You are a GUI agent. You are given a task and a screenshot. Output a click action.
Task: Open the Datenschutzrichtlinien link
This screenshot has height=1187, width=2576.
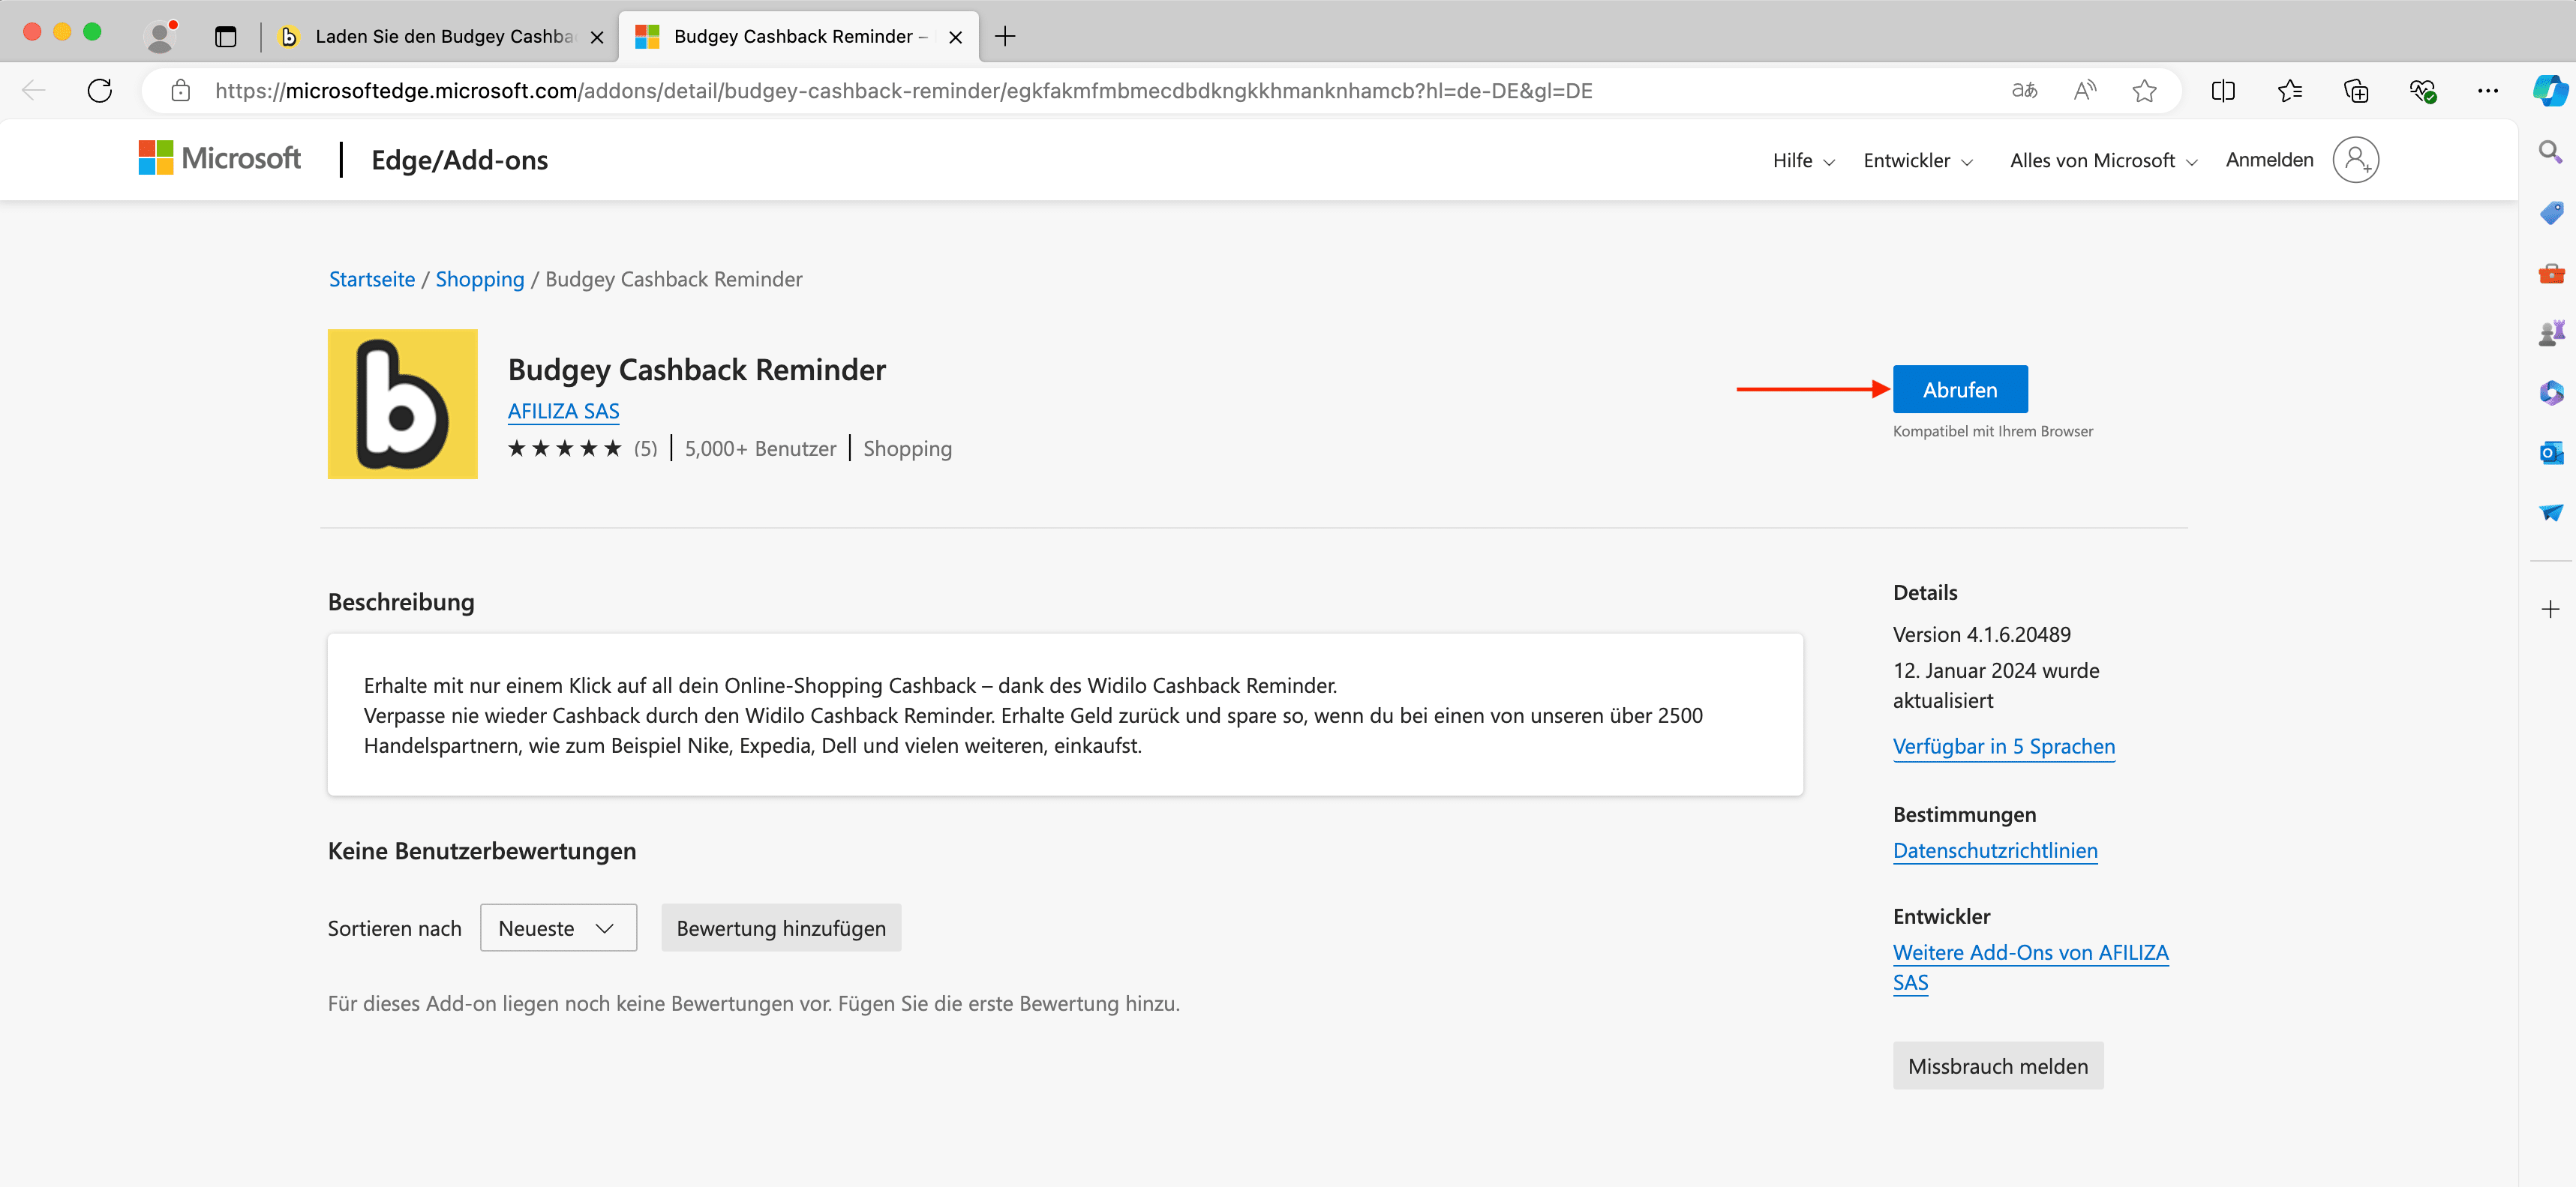tap(1994, 851)
